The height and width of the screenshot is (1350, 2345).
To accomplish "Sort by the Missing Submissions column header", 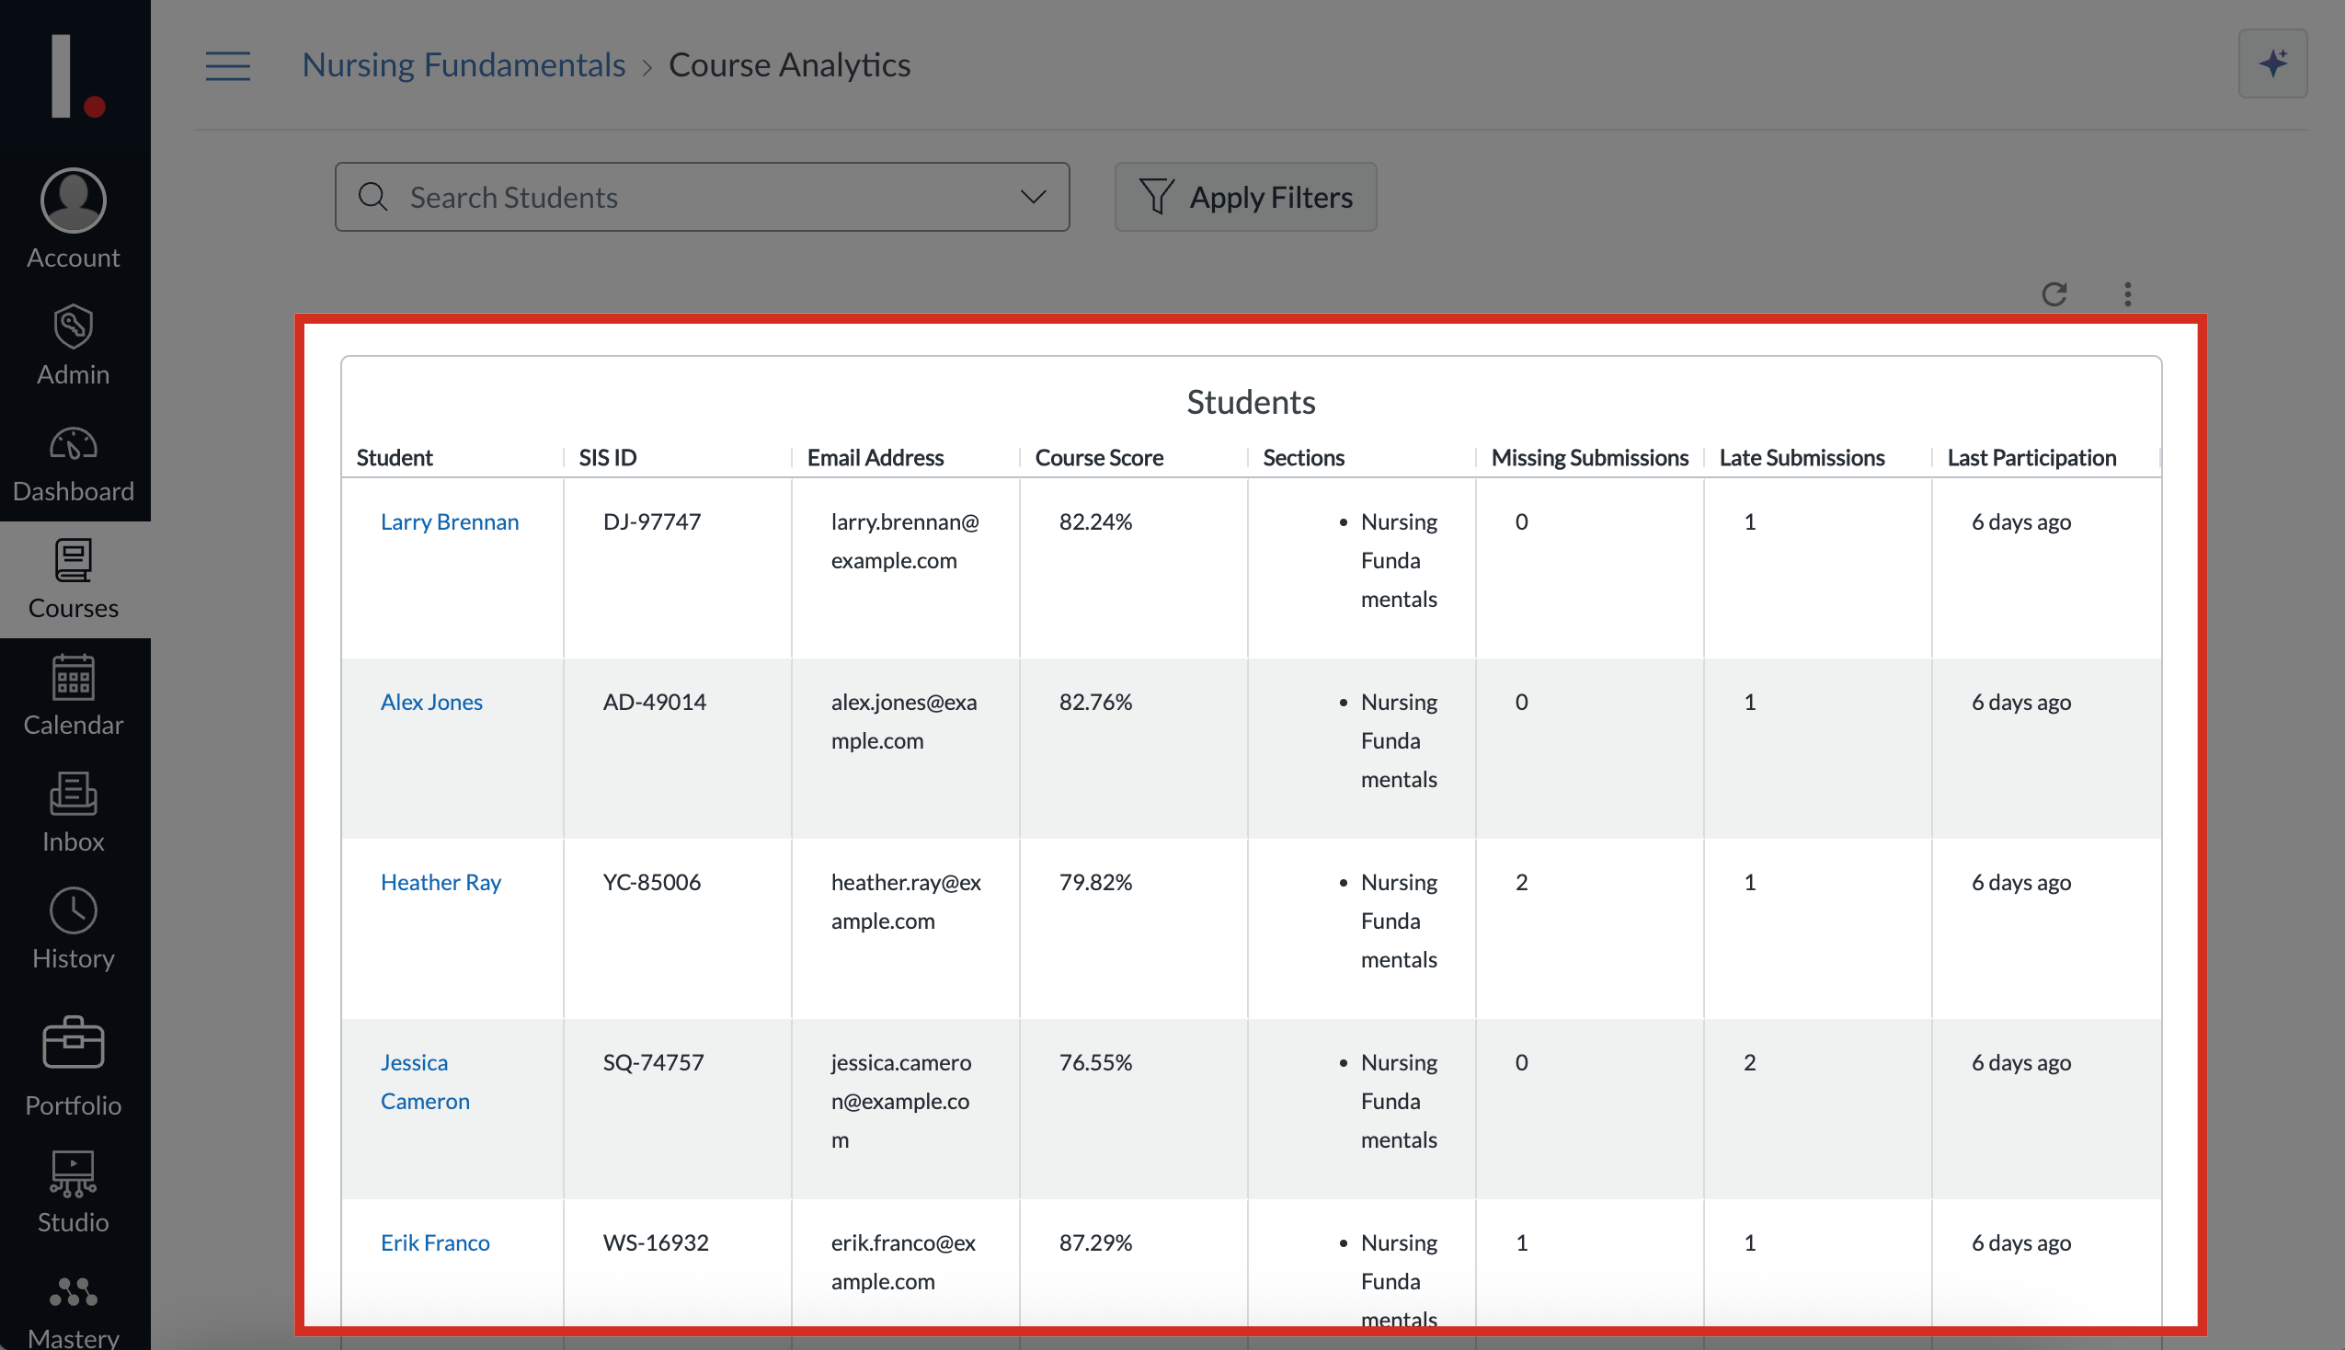I will pyautogui.click(x=1589, y=458).
